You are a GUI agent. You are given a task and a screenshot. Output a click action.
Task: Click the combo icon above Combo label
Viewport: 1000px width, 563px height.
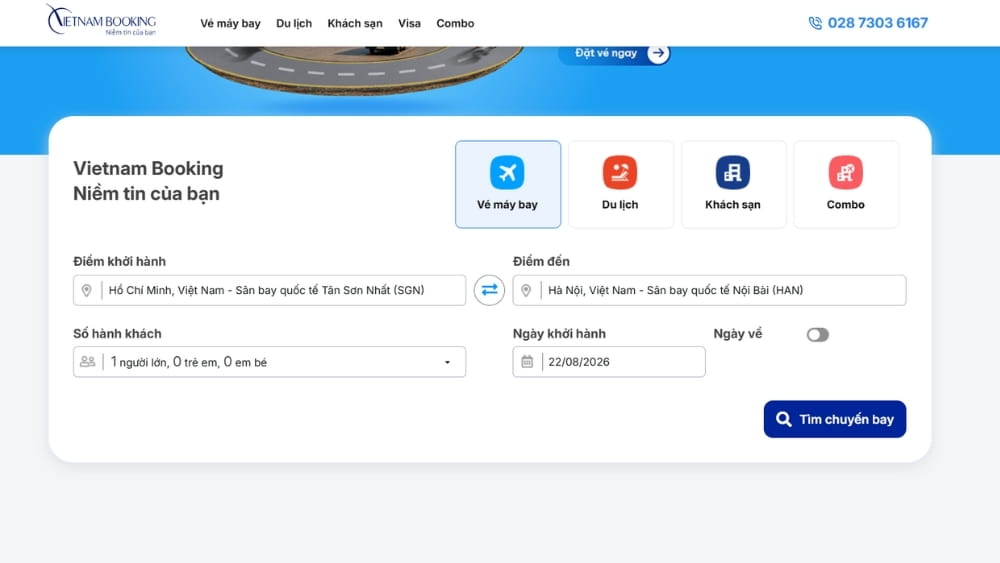pos(846,172)
